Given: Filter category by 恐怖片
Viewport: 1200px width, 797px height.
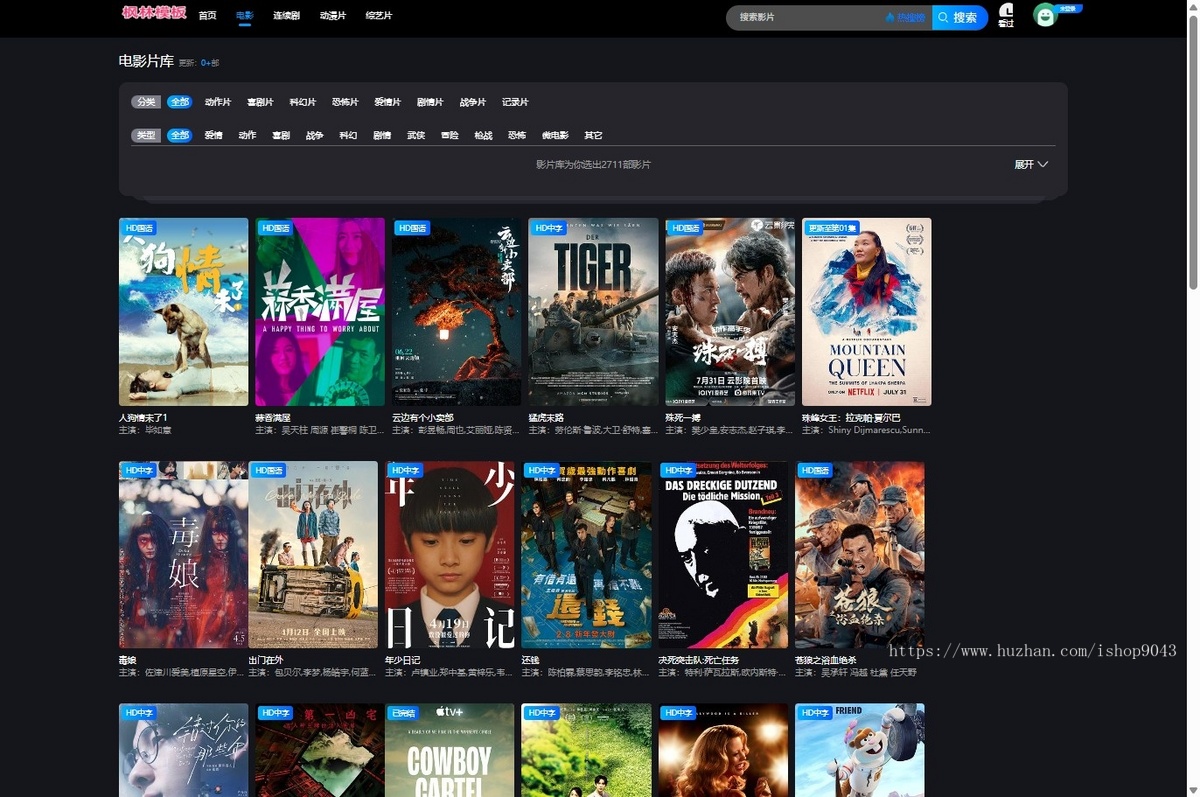Looking at the screenshot, I should tap(345, 102).
